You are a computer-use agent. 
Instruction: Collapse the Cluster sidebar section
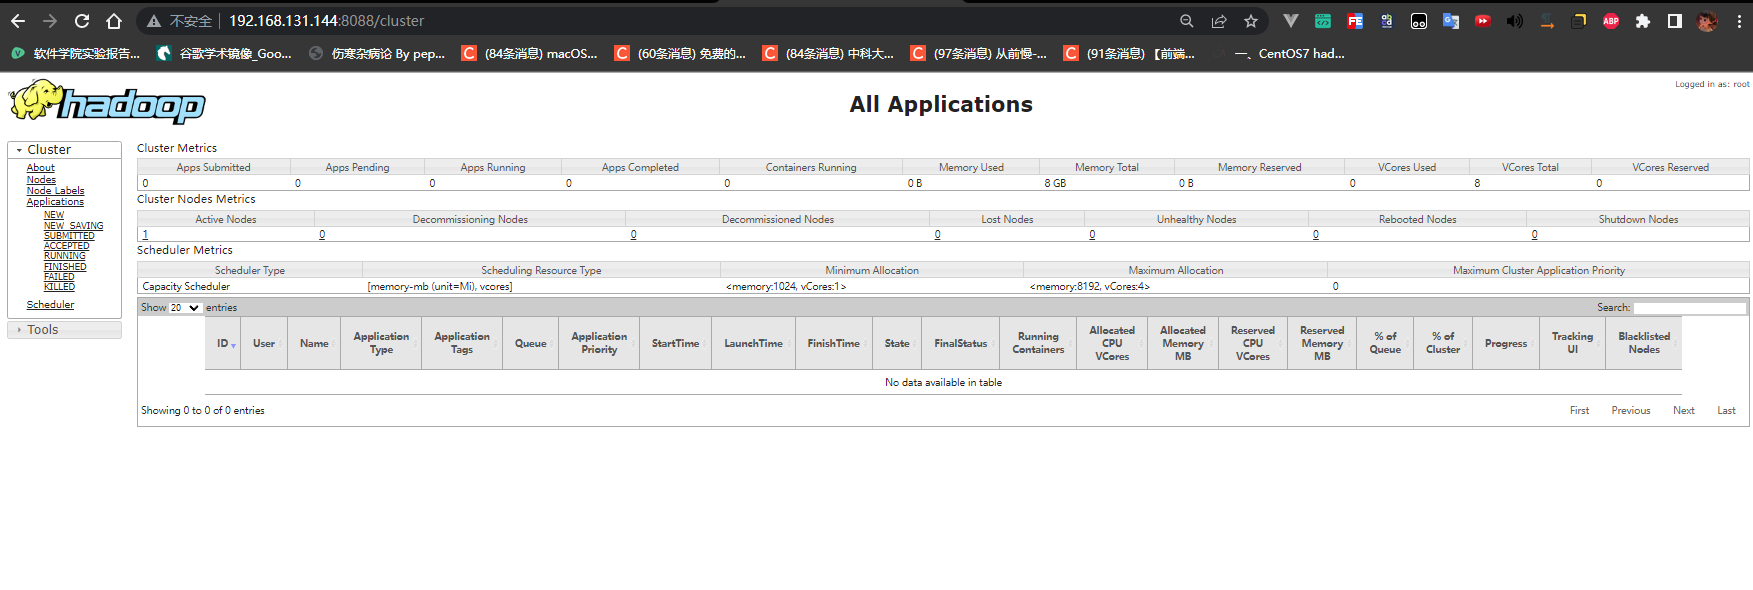[49, 150]
